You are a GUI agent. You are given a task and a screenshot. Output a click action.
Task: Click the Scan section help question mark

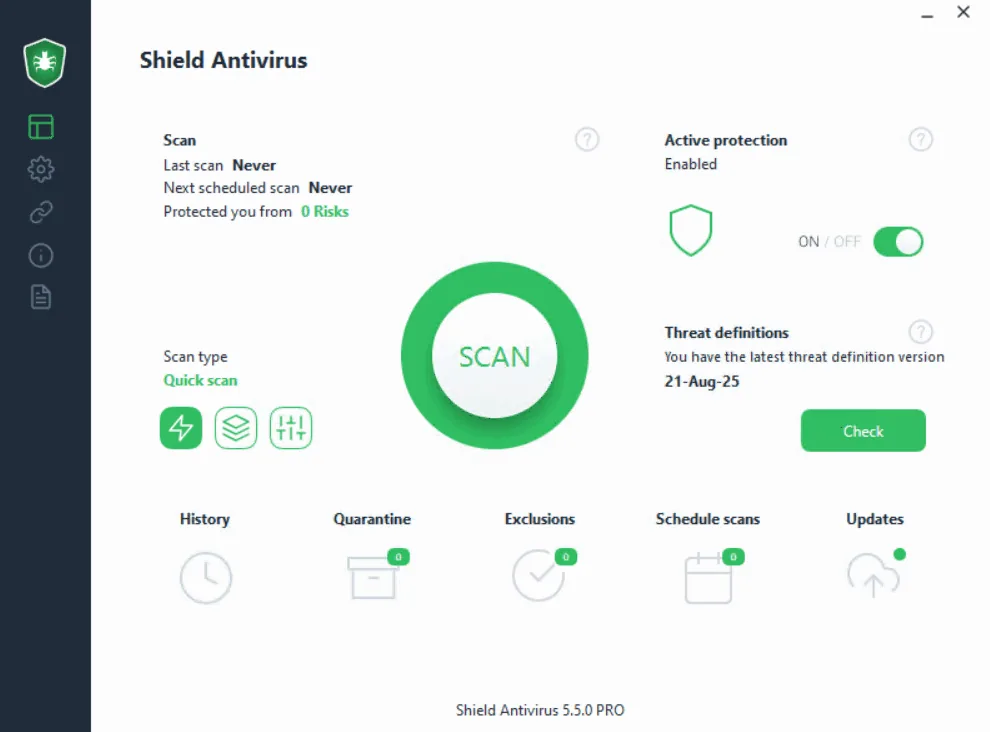coord(587,140)
